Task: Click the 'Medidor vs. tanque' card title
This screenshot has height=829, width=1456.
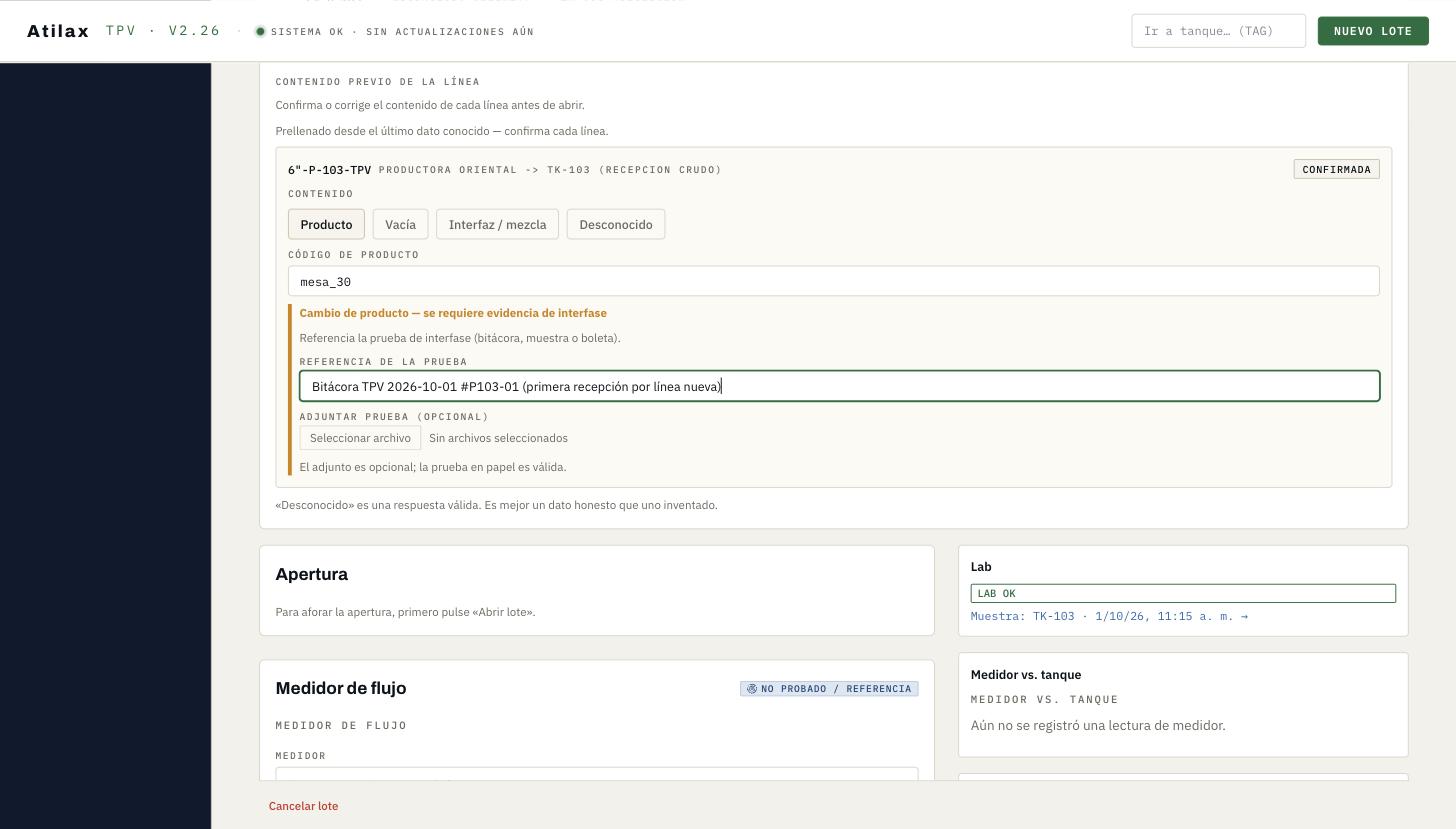Action: (1026, 675)
